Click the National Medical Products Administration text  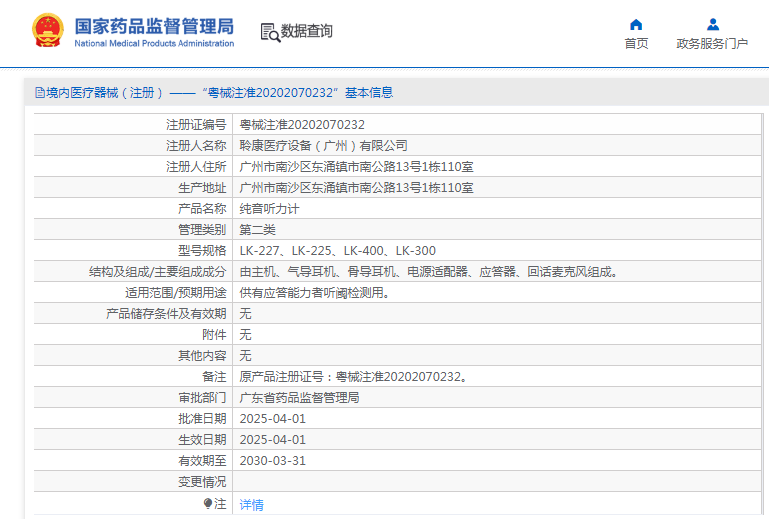pyautogui.click(x=154, y=43)
